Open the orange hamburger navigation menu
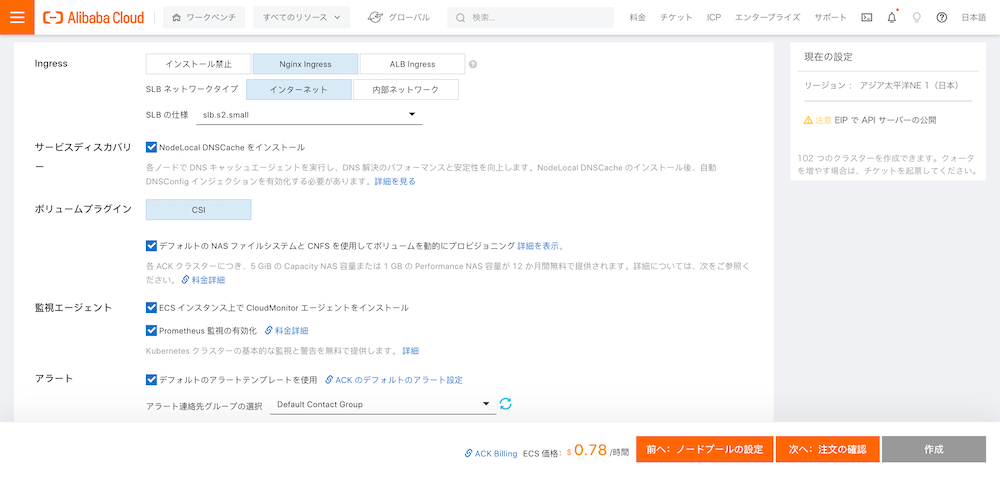This screenshot has width=1000, height=477. pyautogui.click(x=17, y=17)
